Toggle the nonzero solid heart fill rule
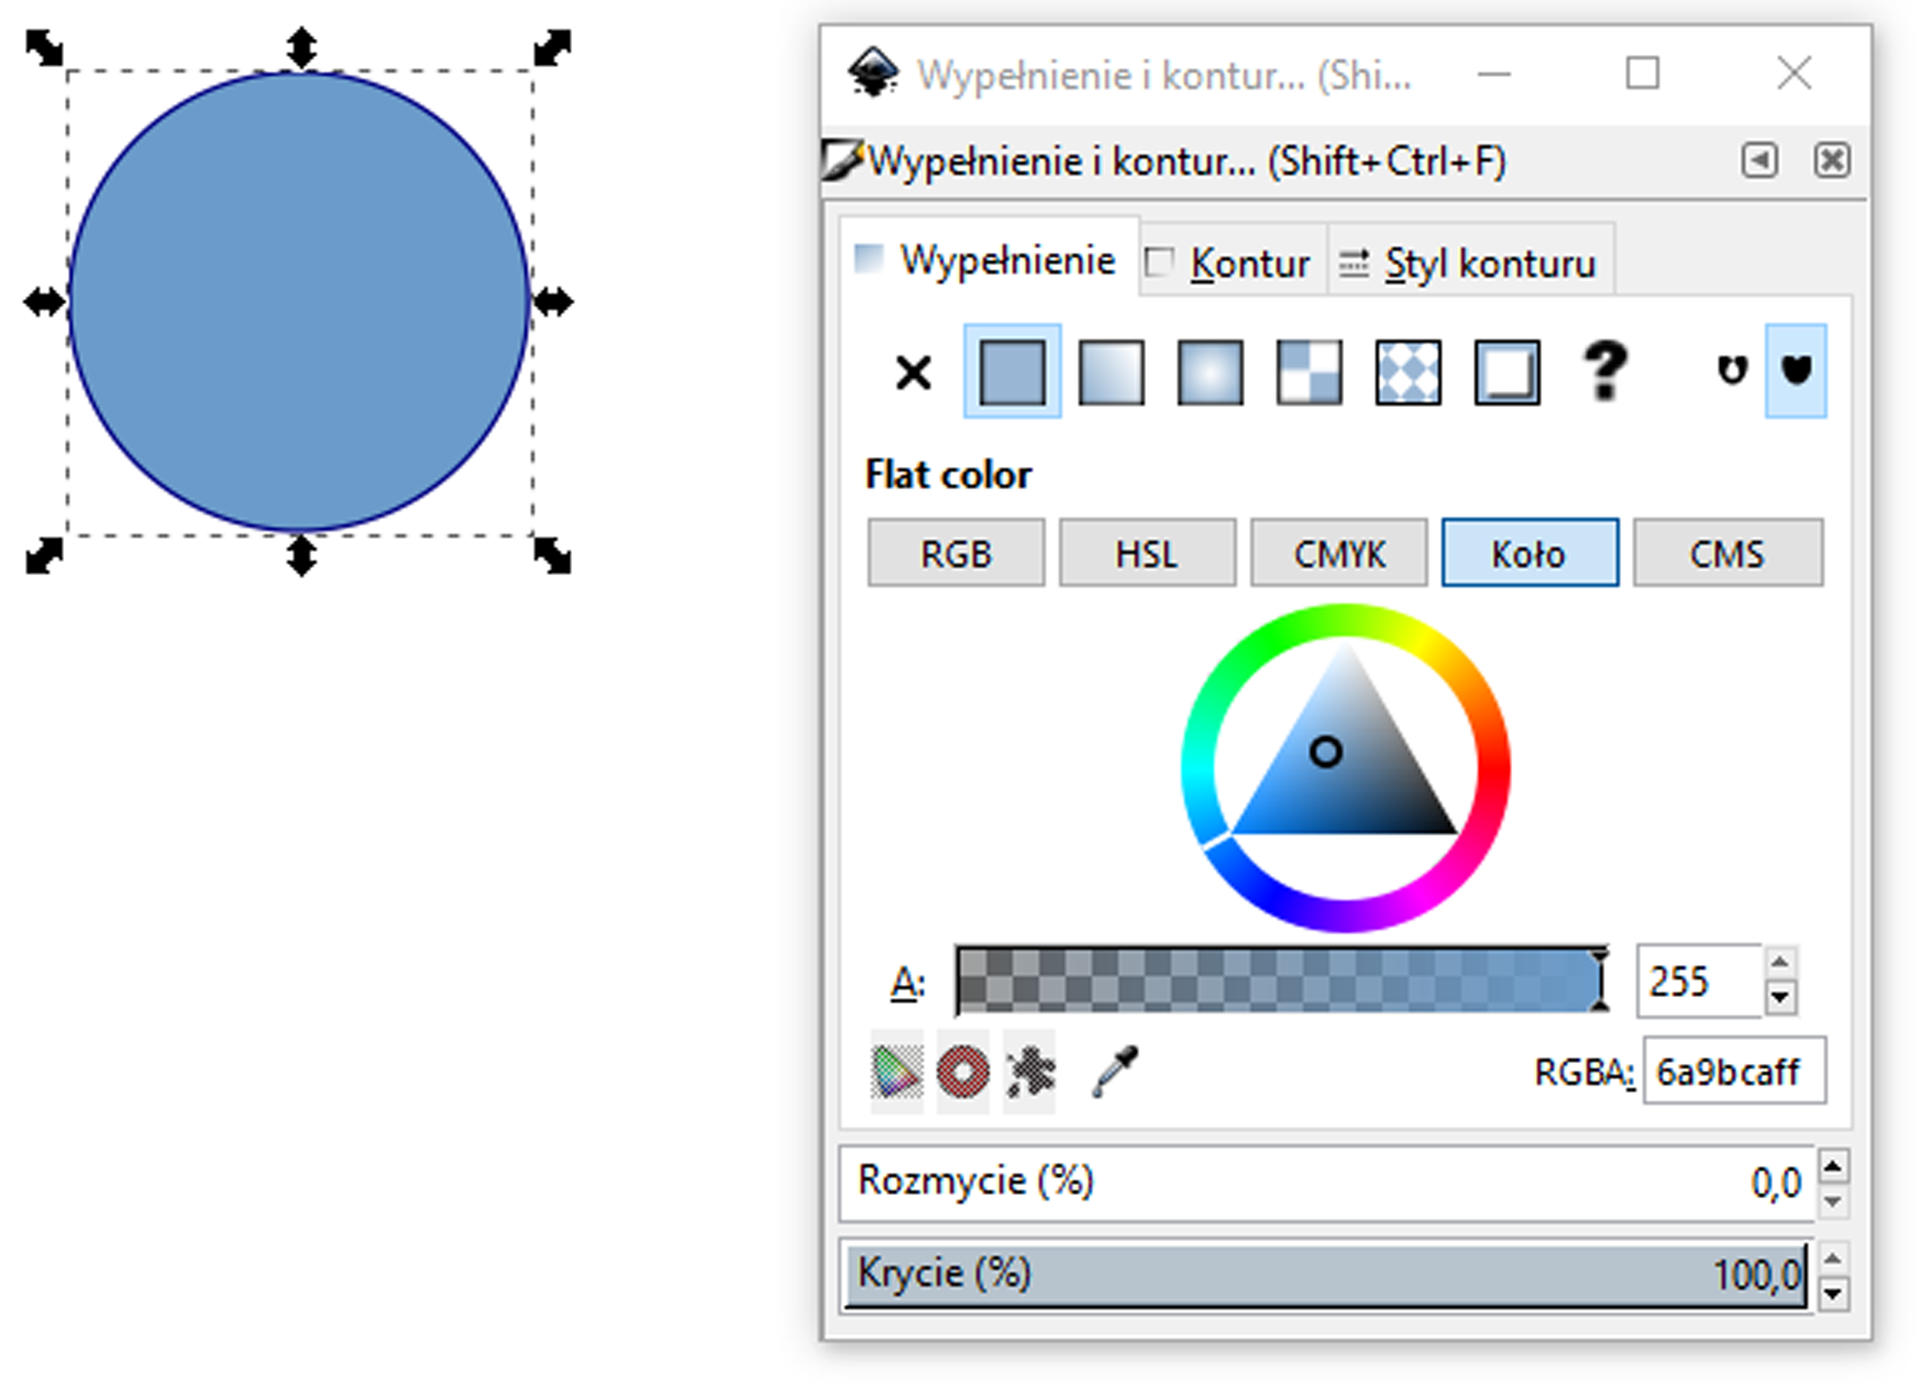The width and height of the screenshot is (1920, 1385). click(x=1796, y=371)
